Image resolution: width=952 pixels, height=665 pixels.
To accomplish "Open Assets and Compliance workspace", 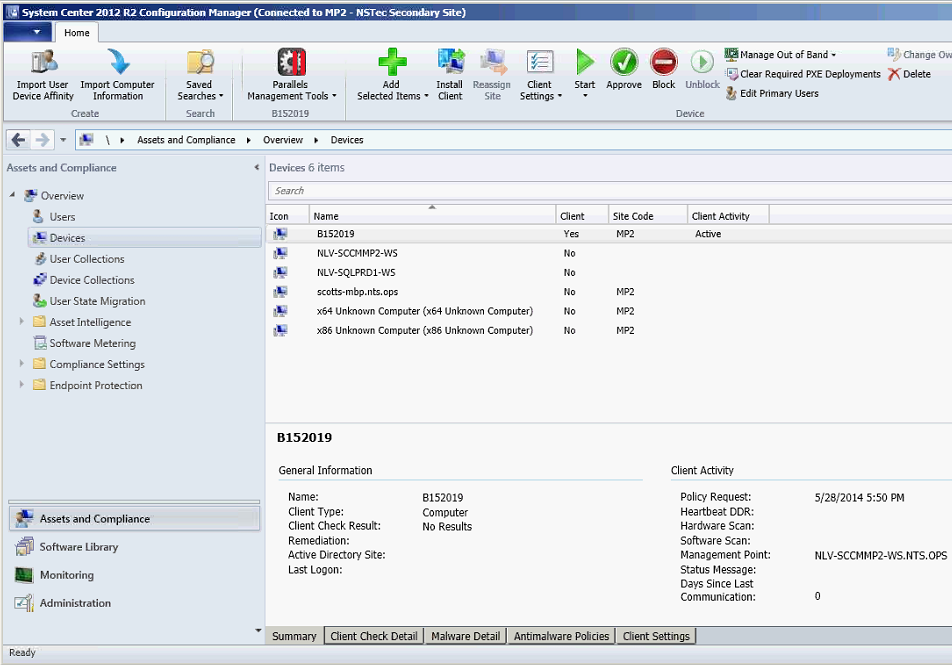I will [134, 519].
